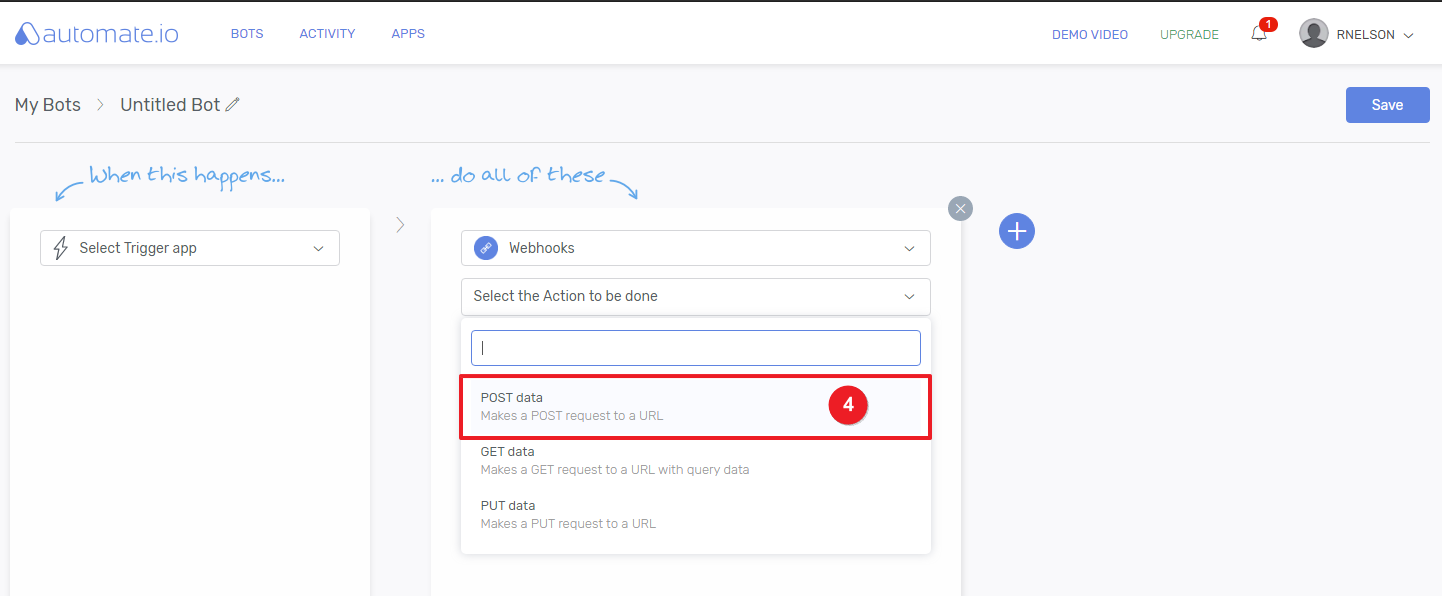Edit bot name with pencil icon
Screen dimensions: 1442x596
pyautogui.click(x=233, y=105)
